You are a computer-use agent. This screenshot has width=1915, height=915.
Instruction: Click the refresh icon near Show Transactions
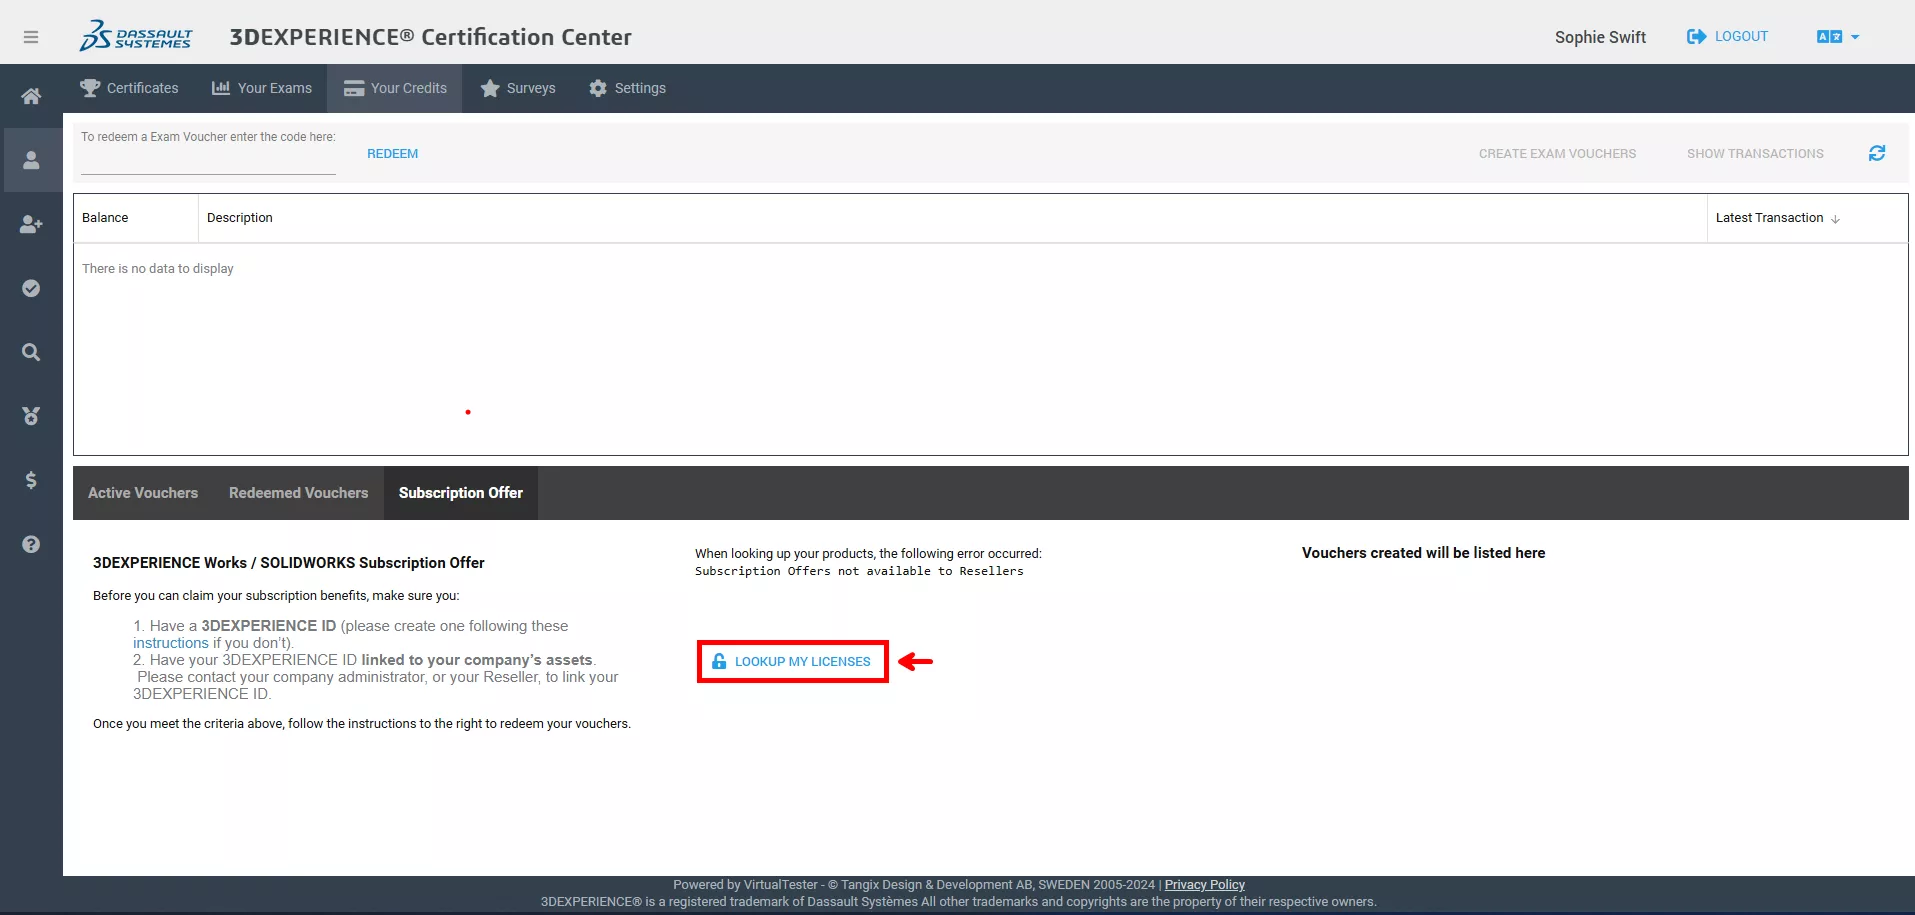[x=1876, y=153]
